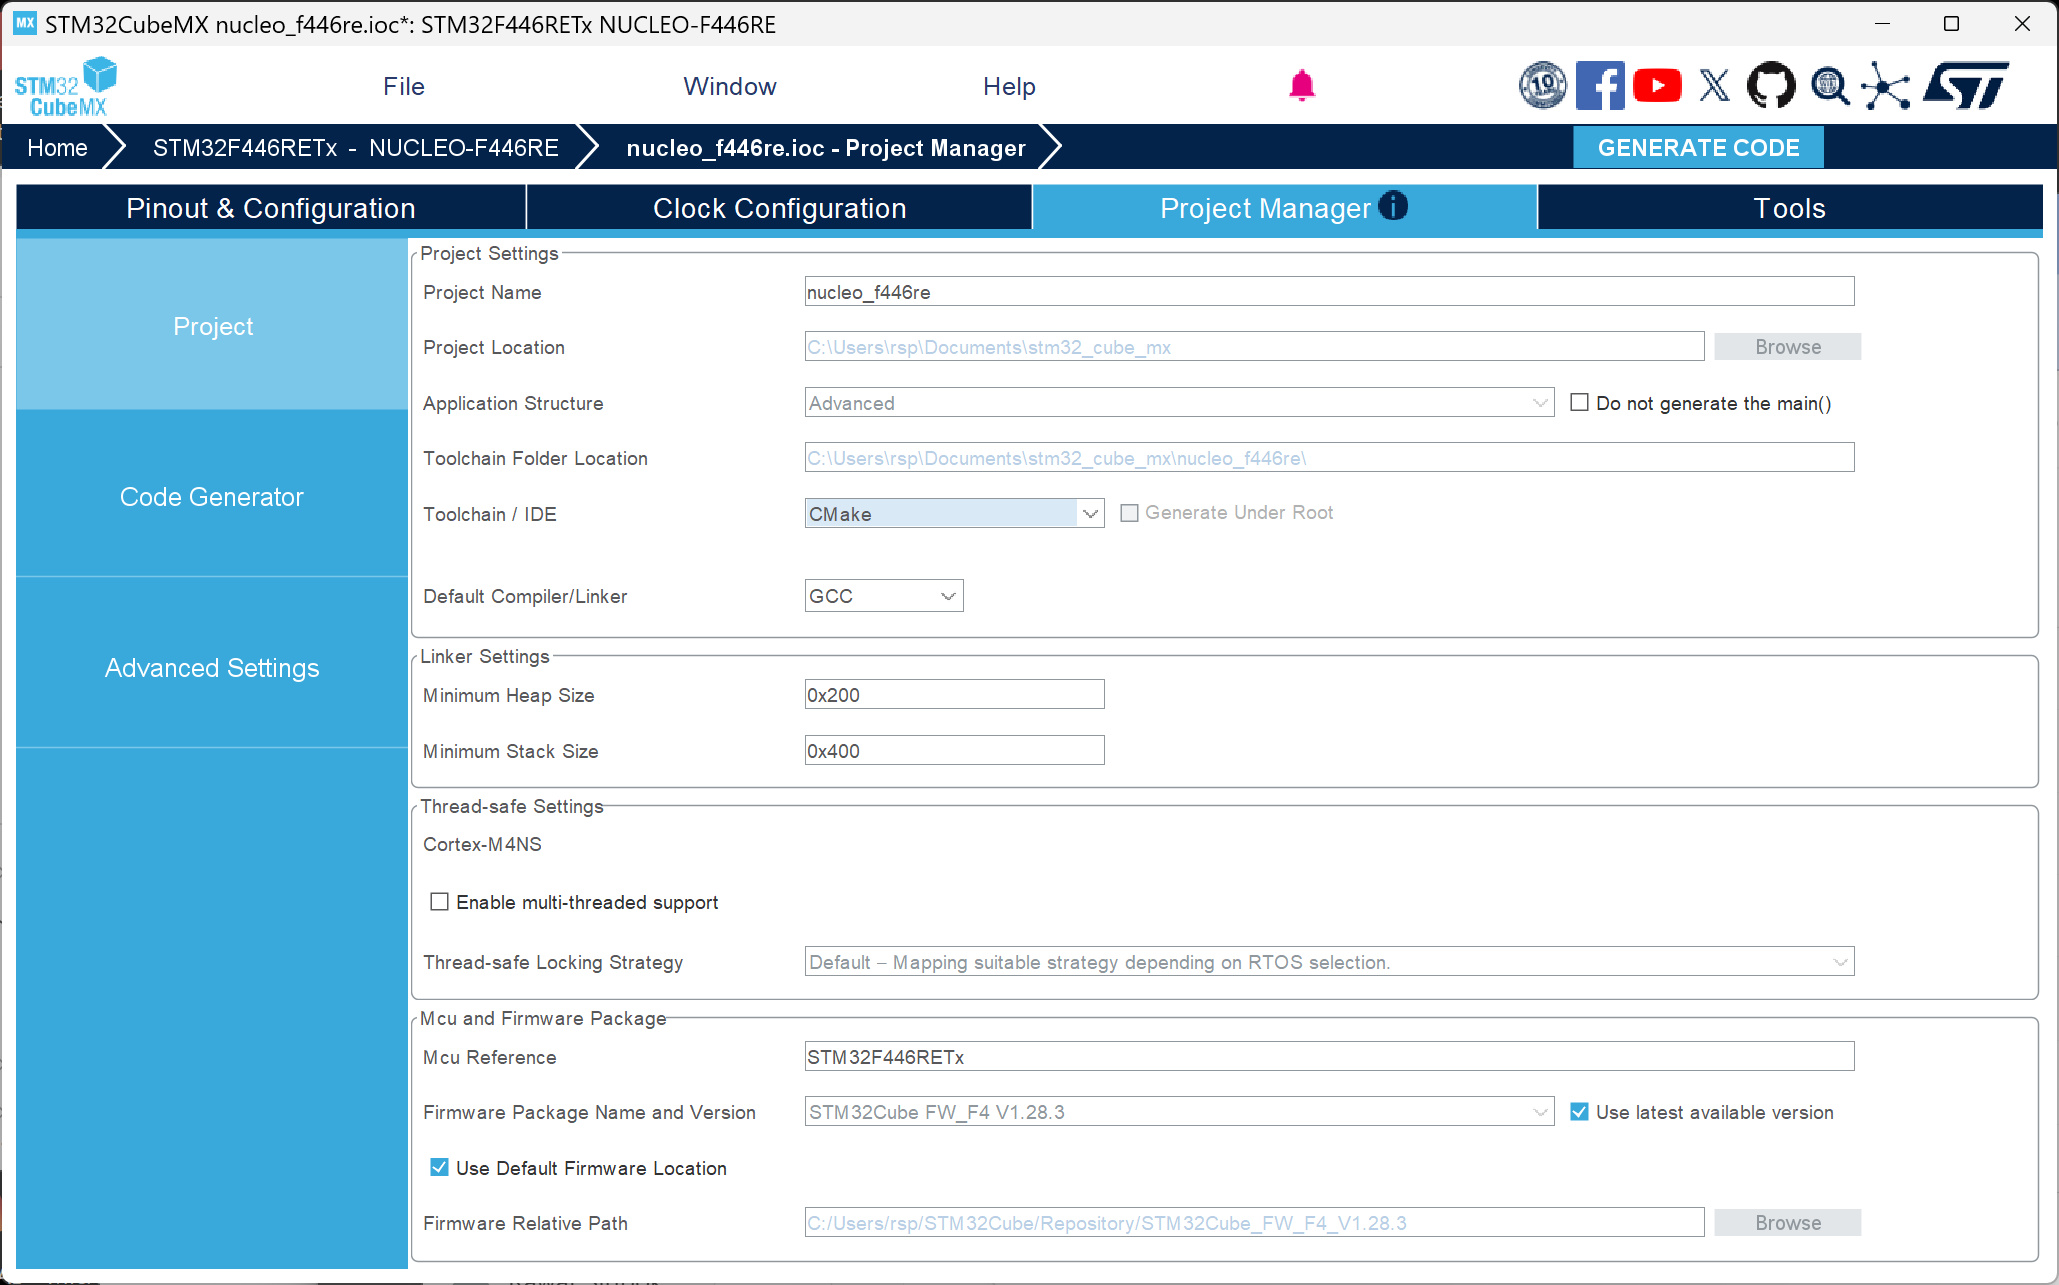This screenshot has width=2059, height=1285.
Task: Click the 10-year anniversary badge icon
Action: pos(1543,86)
